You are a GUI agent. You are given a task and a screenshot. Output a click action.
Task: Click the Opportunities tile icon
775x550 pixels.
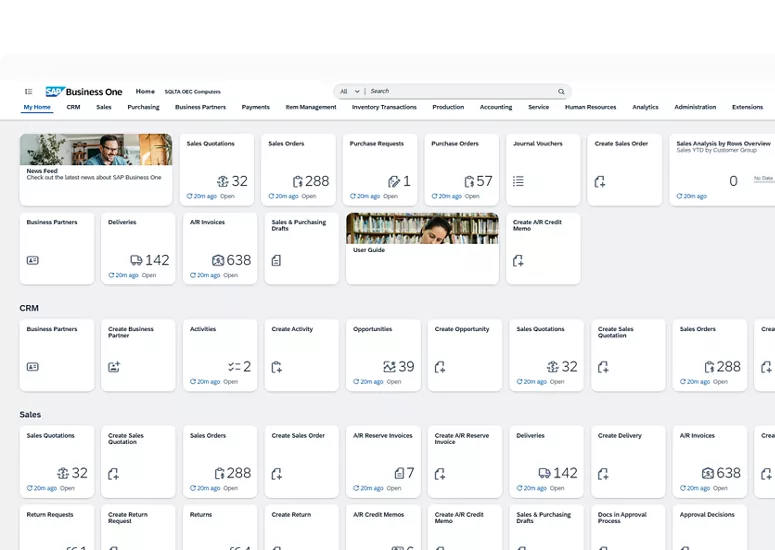coord(389,367)
